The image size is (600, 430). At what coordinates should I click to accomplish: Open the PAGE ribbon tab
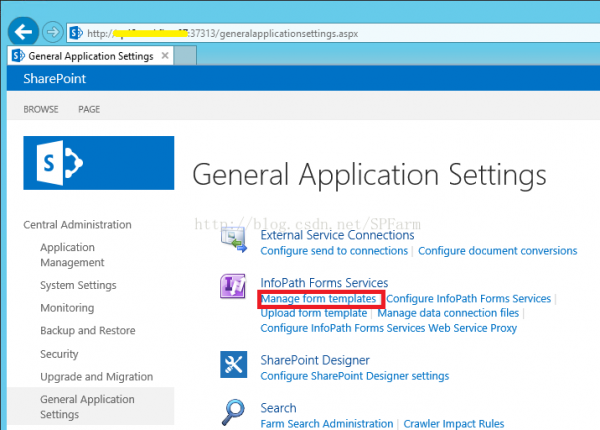(x=89, y=109)
